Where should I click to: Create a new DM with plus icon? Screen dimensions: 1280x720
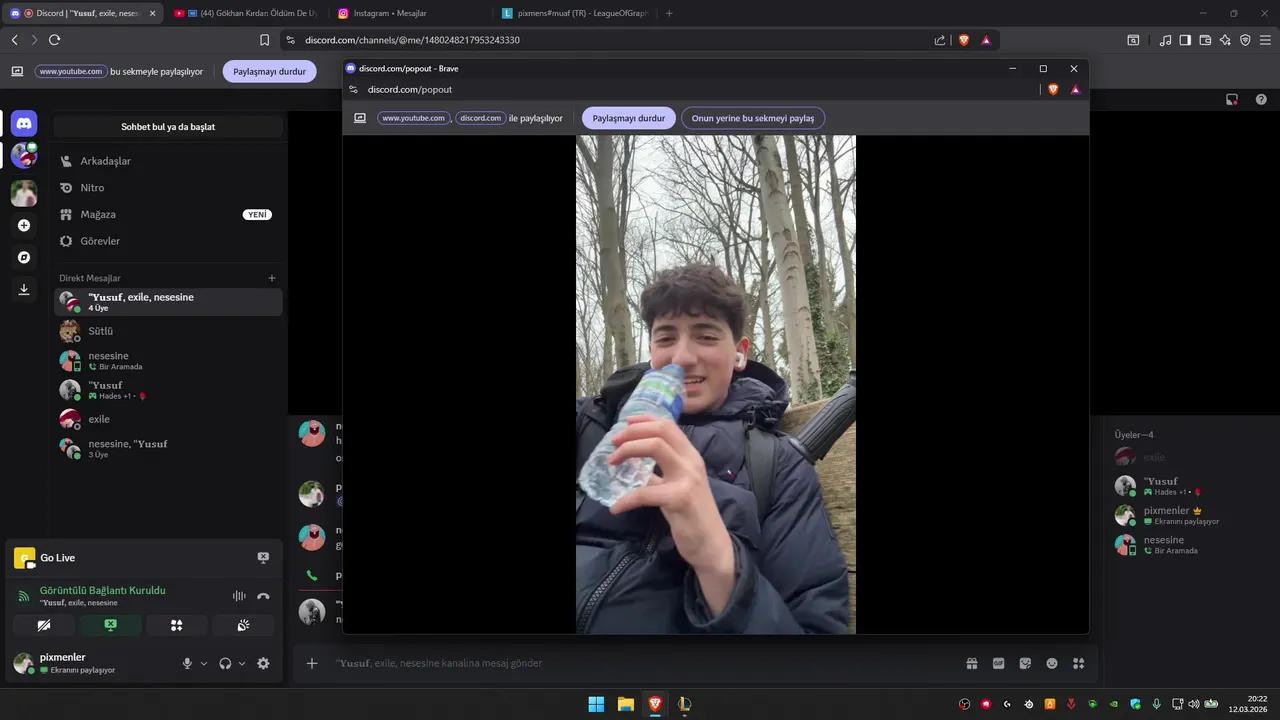pyautogui.click(x=272, y=278)
